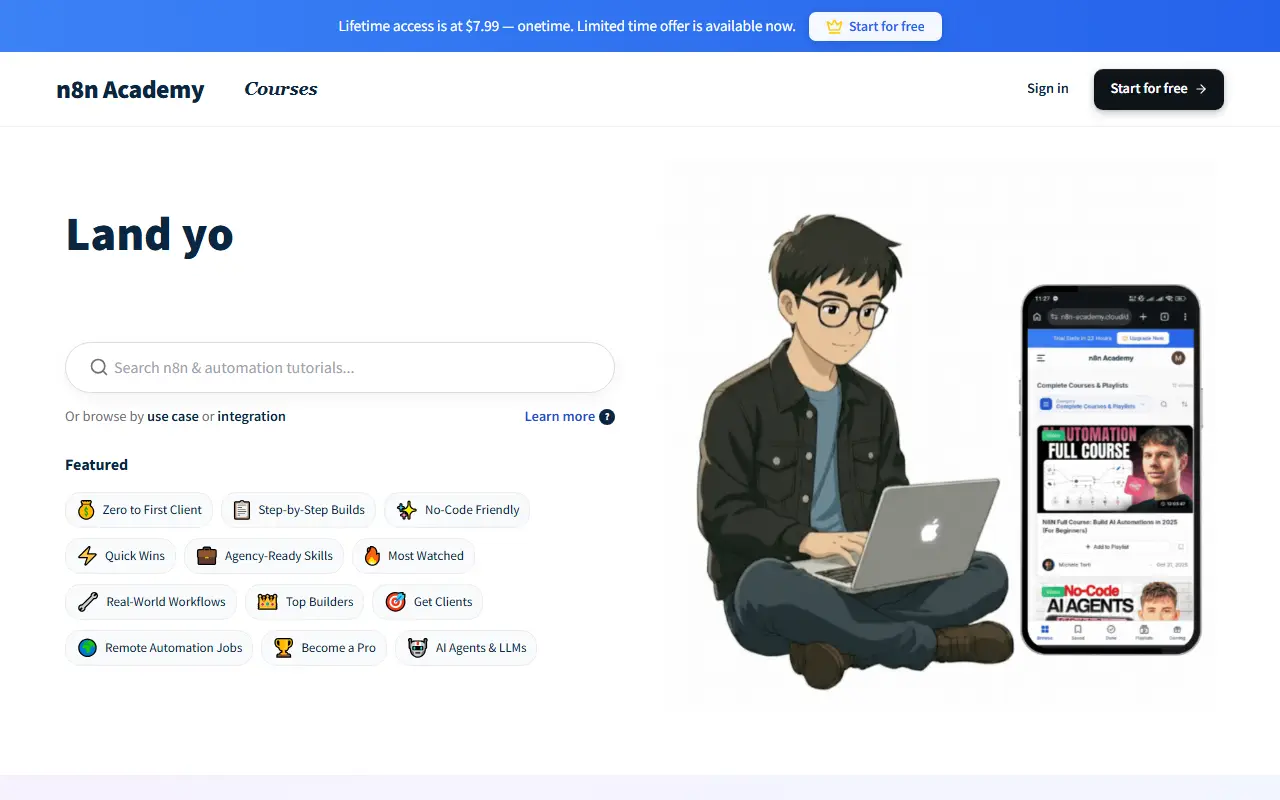Click the phone app preview image

tap(1110, 470)
